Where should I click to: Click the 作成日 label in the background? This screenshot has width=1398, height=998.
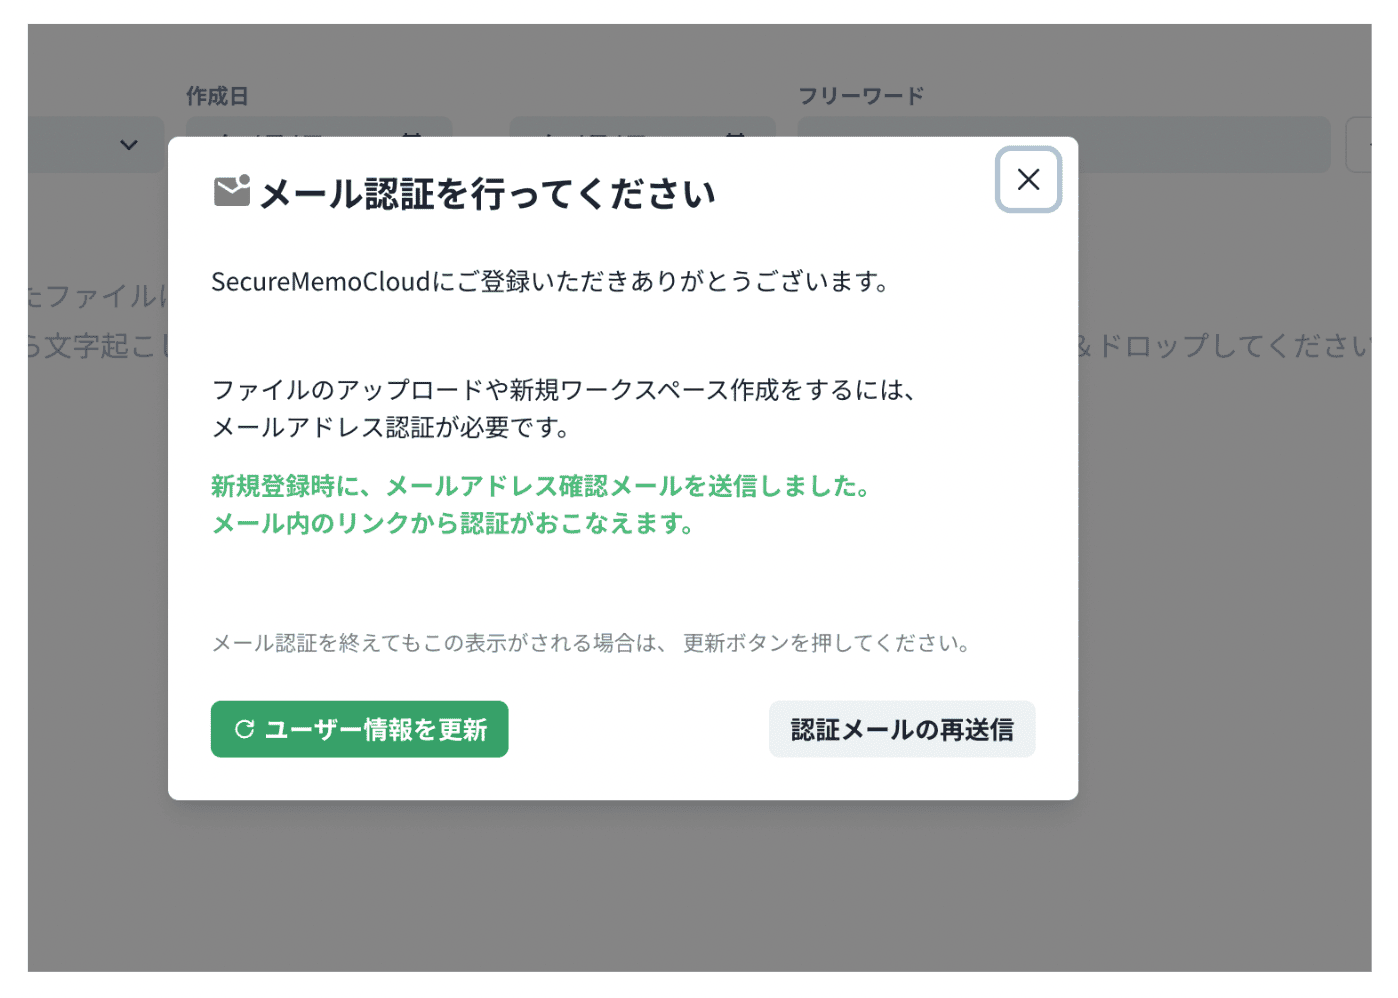click(x=217, y=96)
